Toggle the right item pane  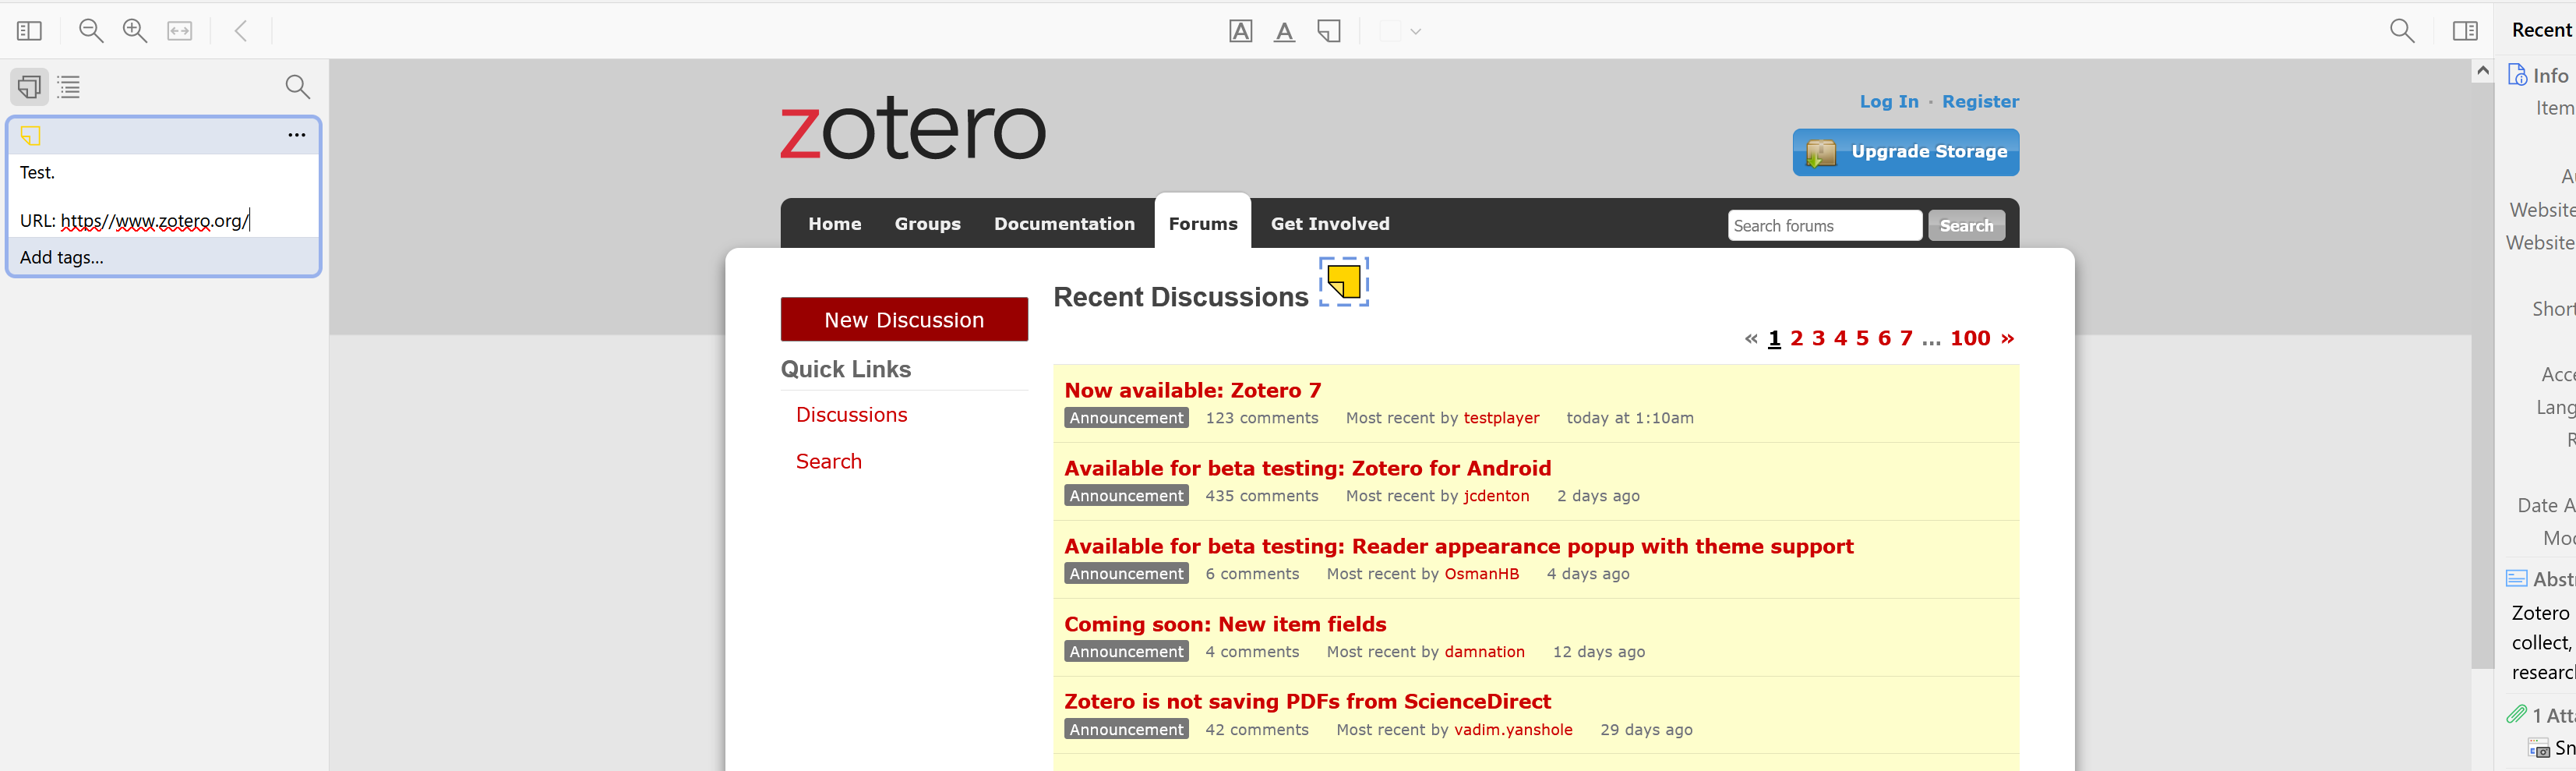(x=2465, y=31)
